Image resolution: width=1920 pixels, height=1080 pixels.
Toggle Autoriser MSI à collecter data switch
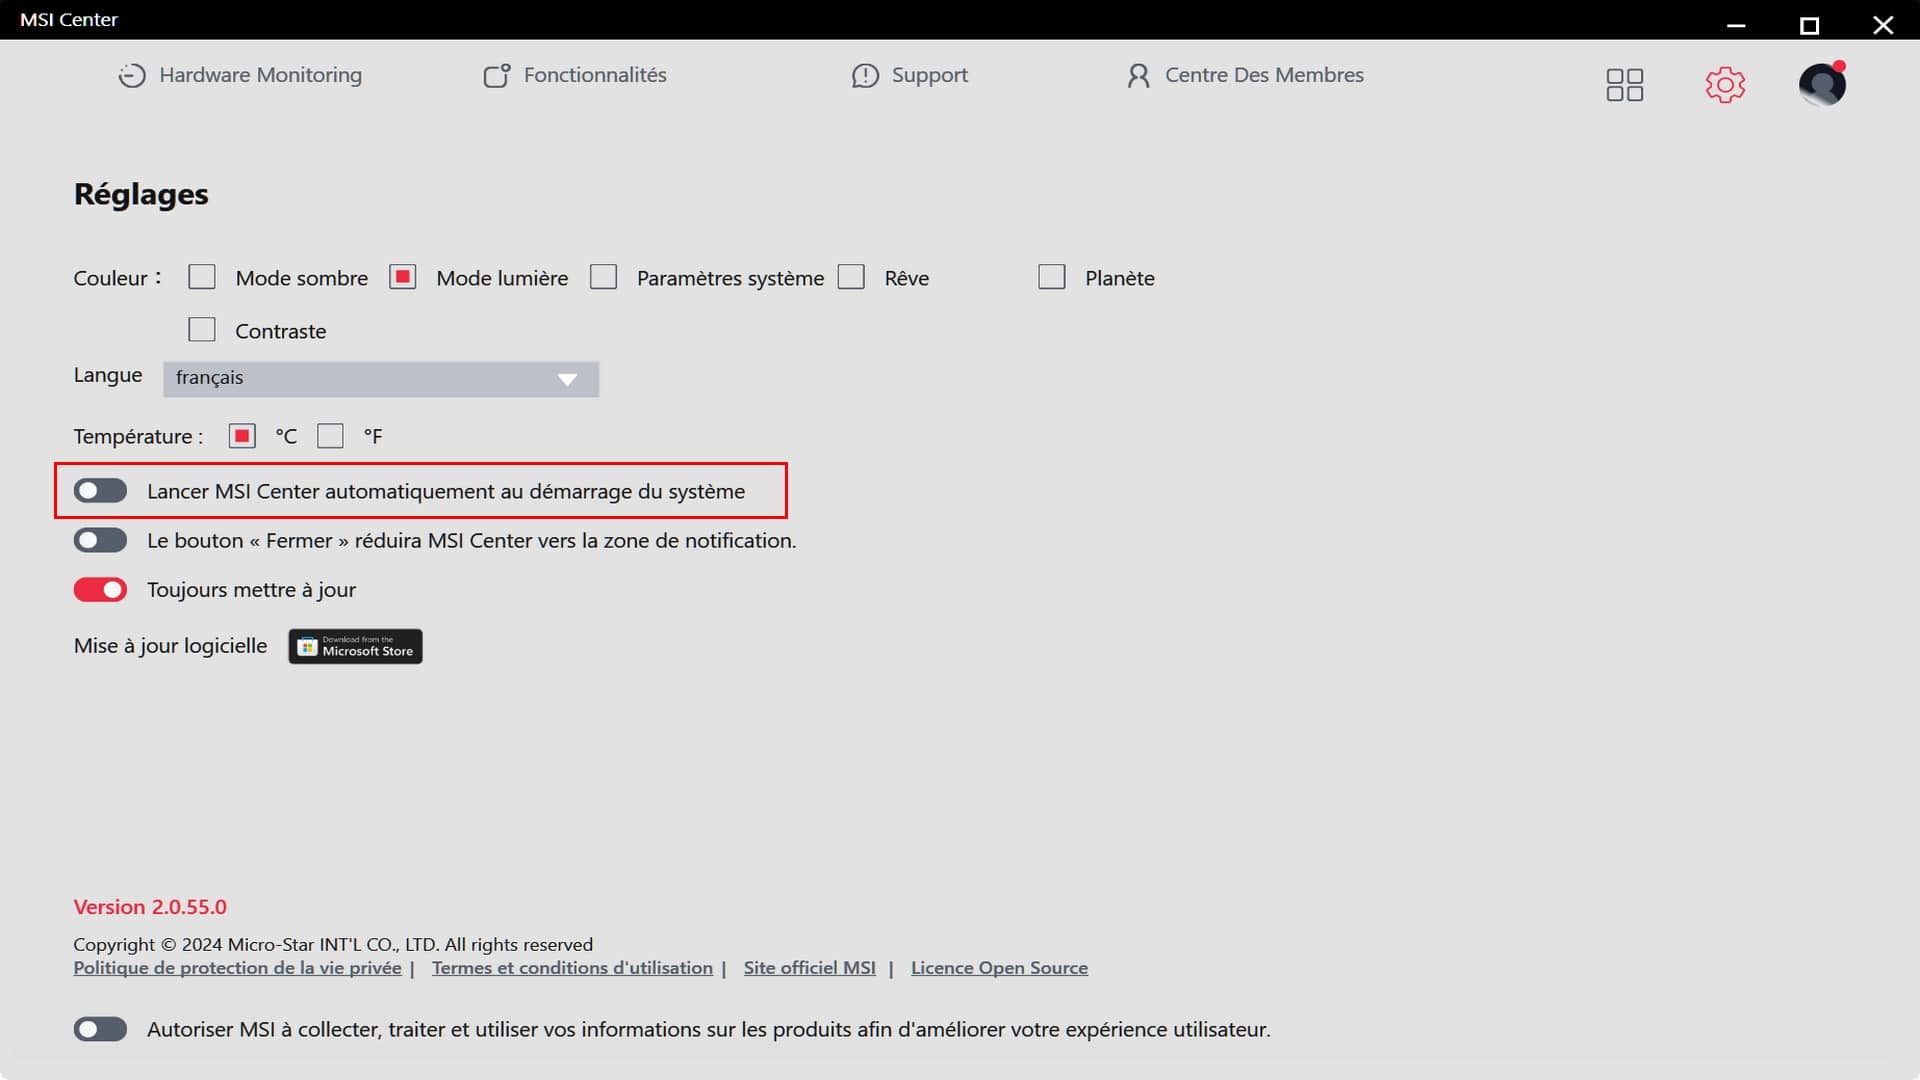pos(100,1029)
